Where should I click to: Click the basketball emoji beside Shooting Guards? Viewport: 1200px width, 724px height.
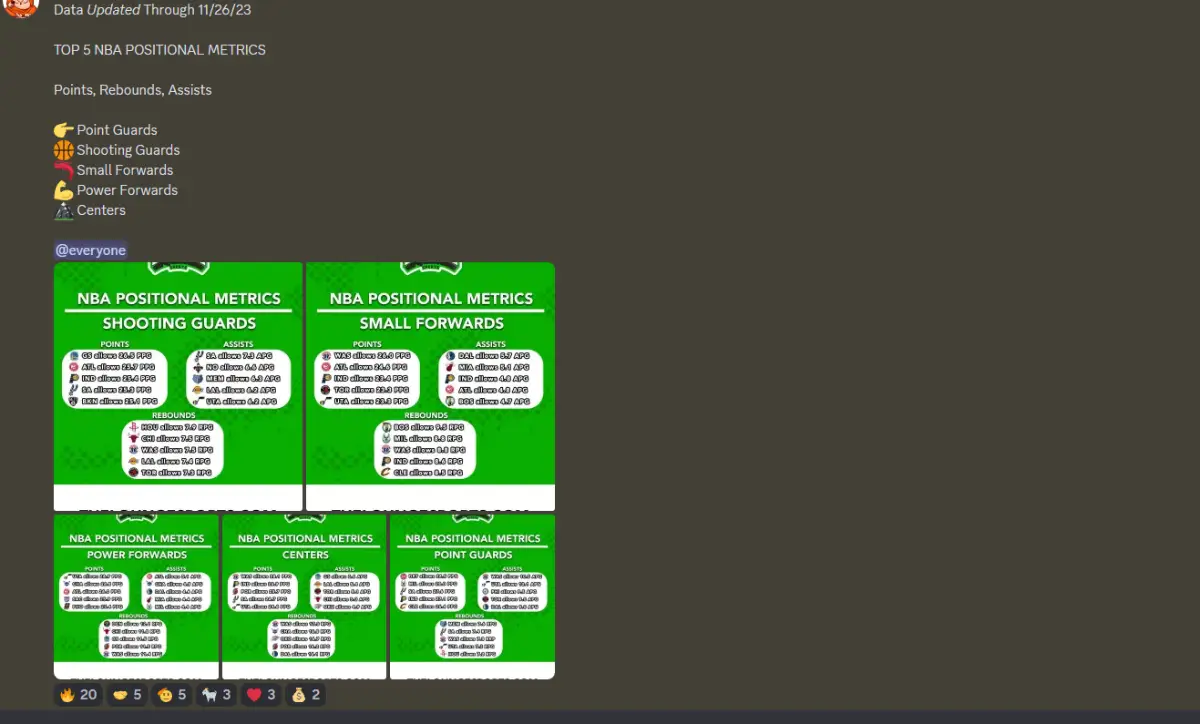pos(62,150)
